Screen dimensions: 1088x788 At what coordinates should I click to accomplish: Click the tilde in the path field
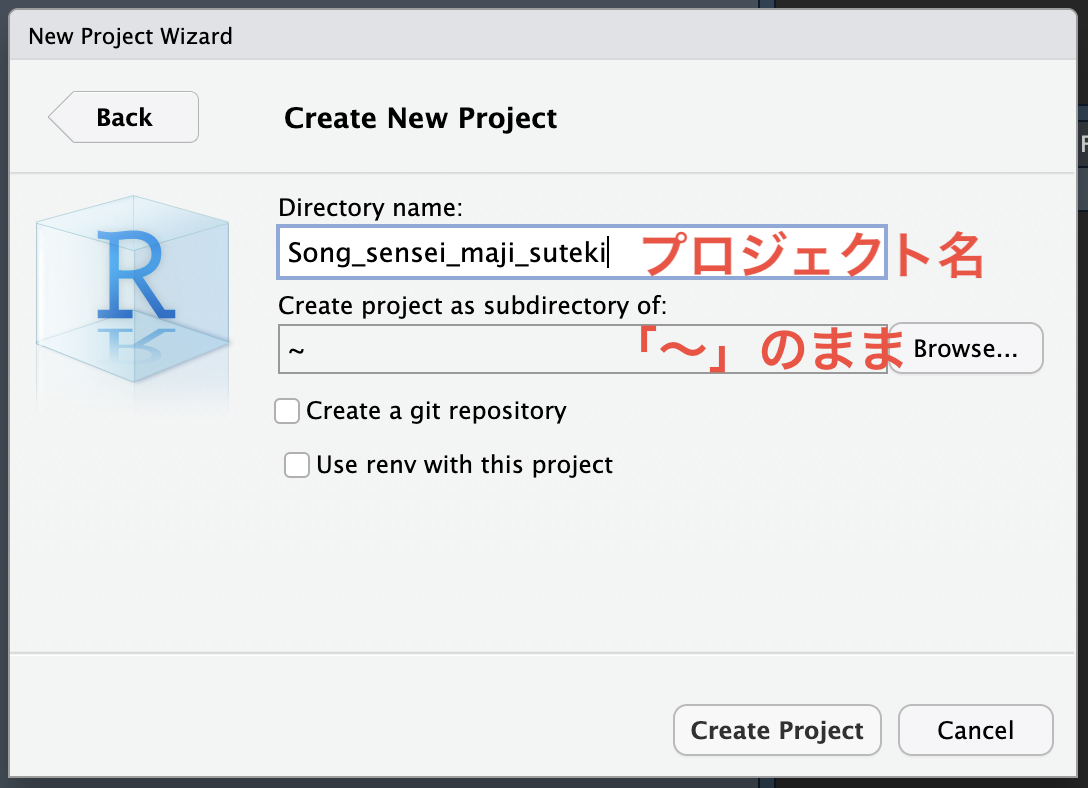[296, 350]
